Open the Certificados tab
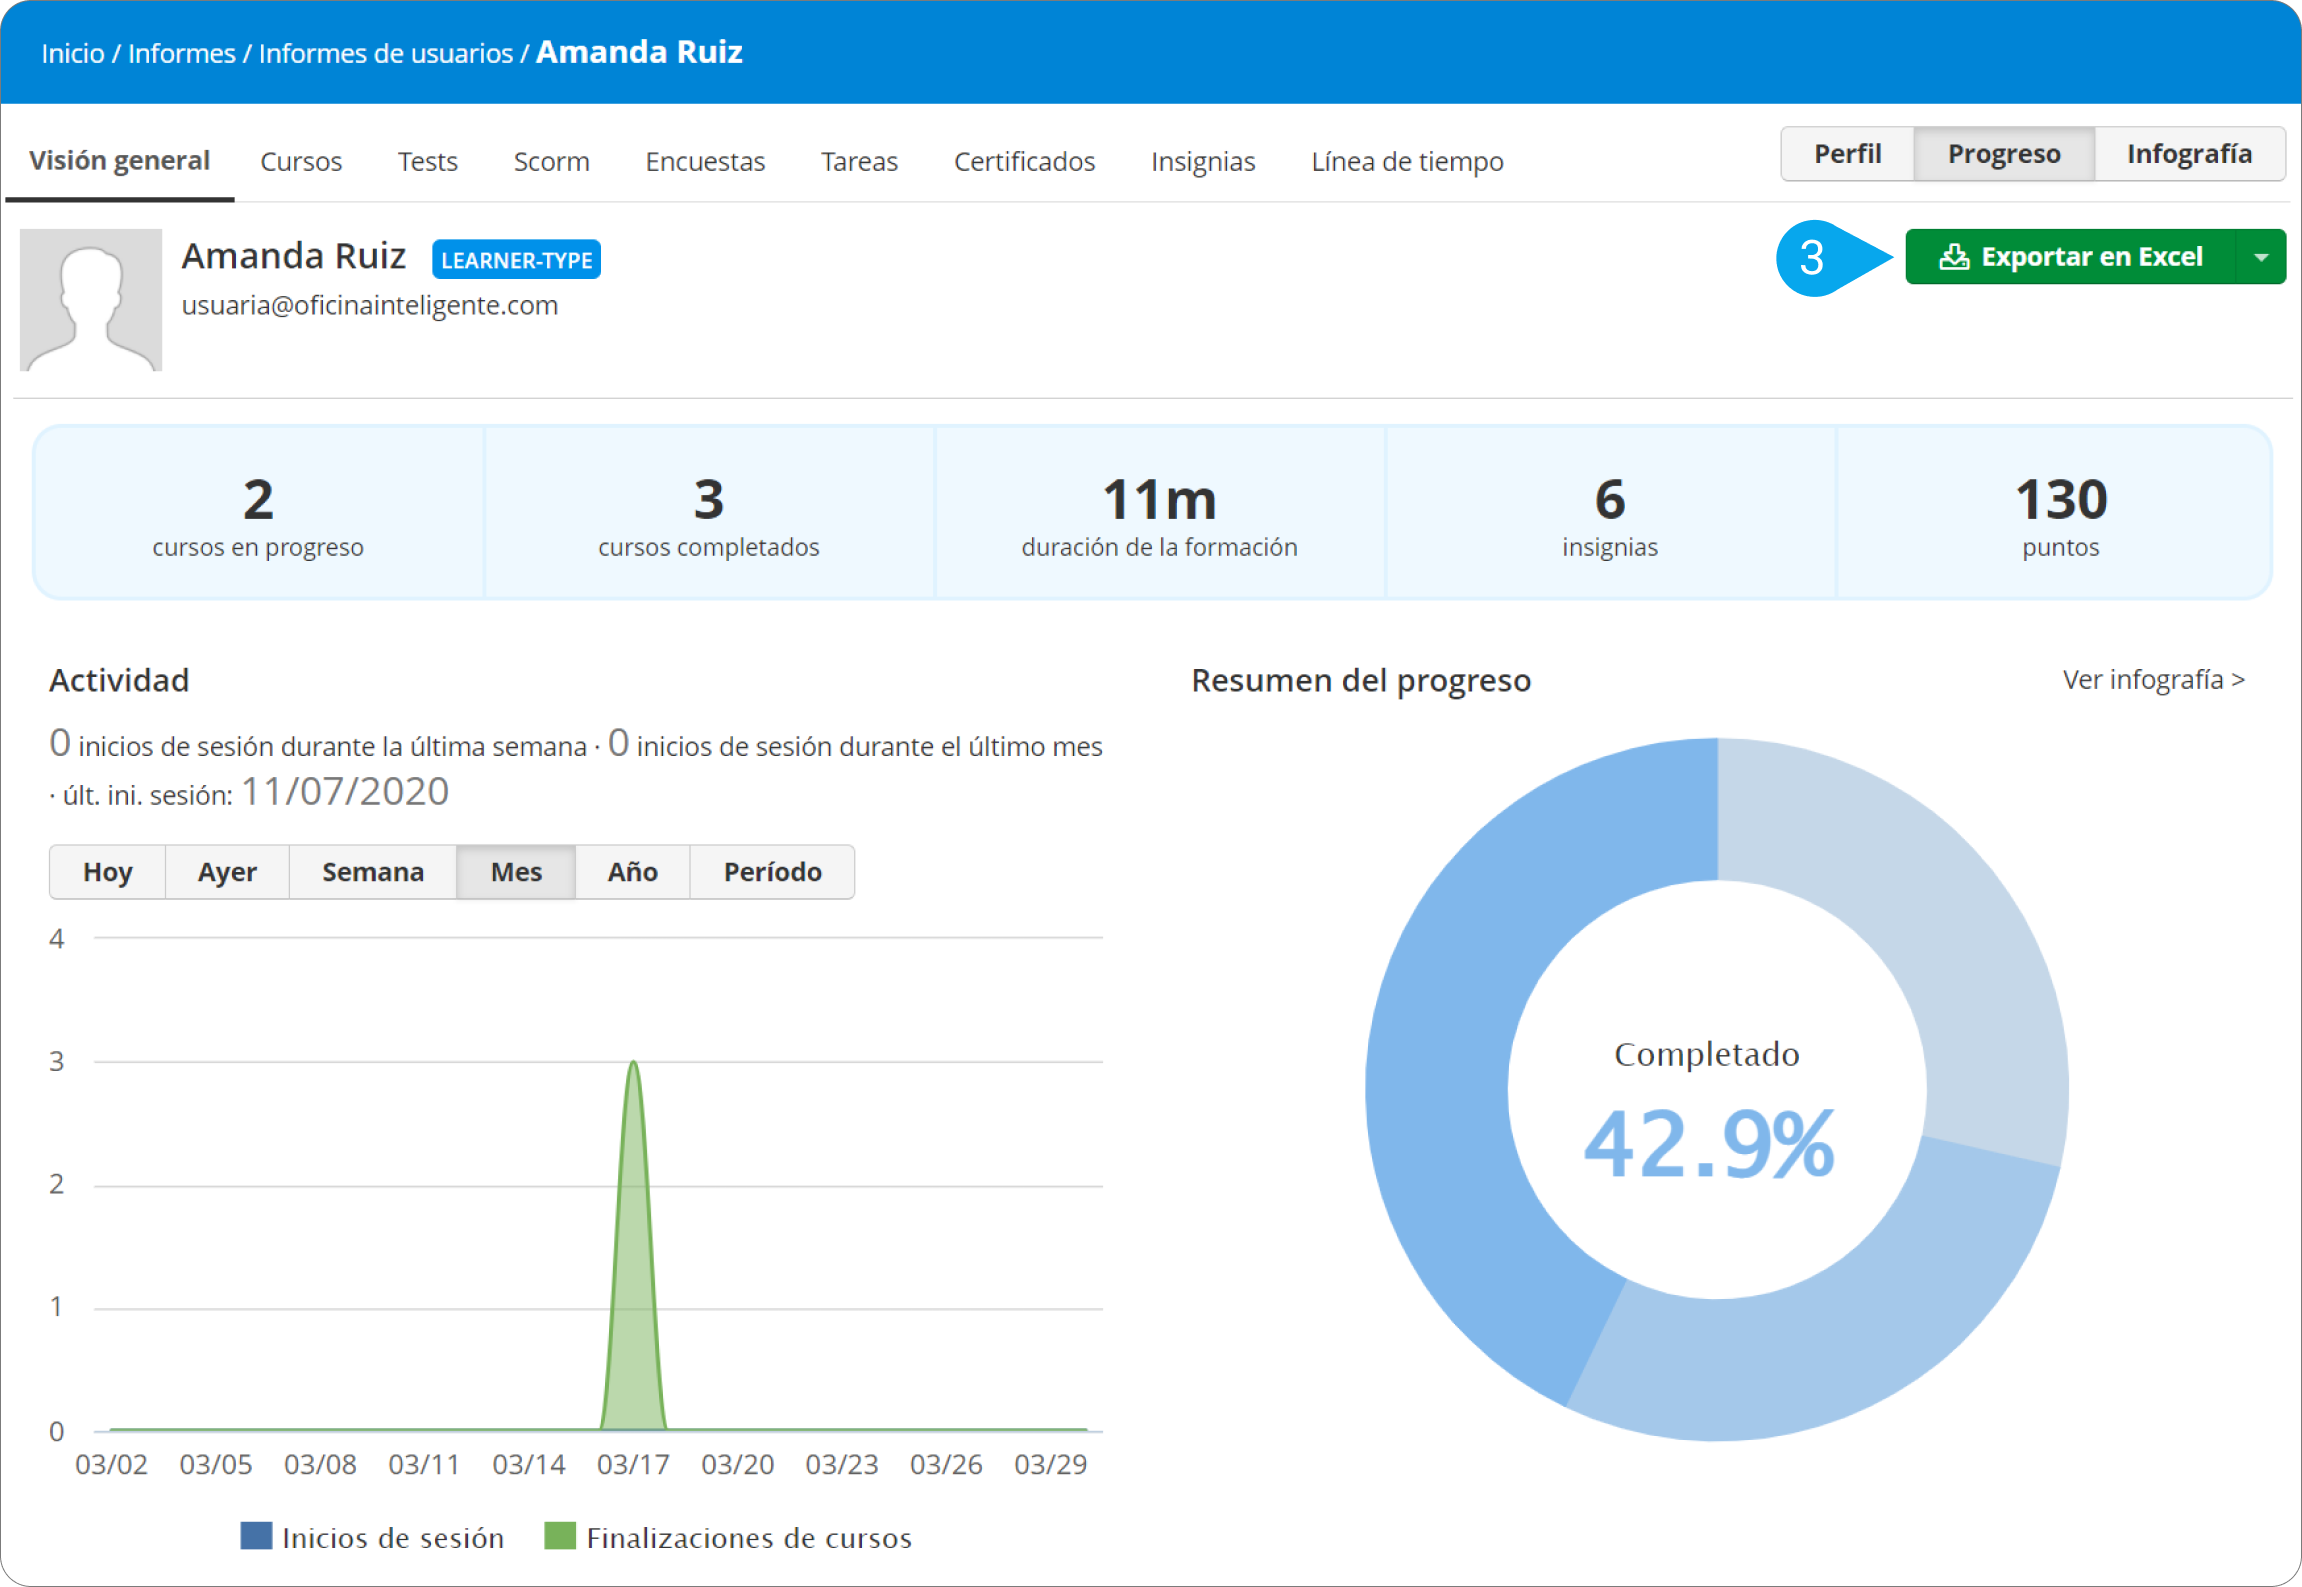Viewport: 2302px width, 1587px height. [x=1024, y=161]
